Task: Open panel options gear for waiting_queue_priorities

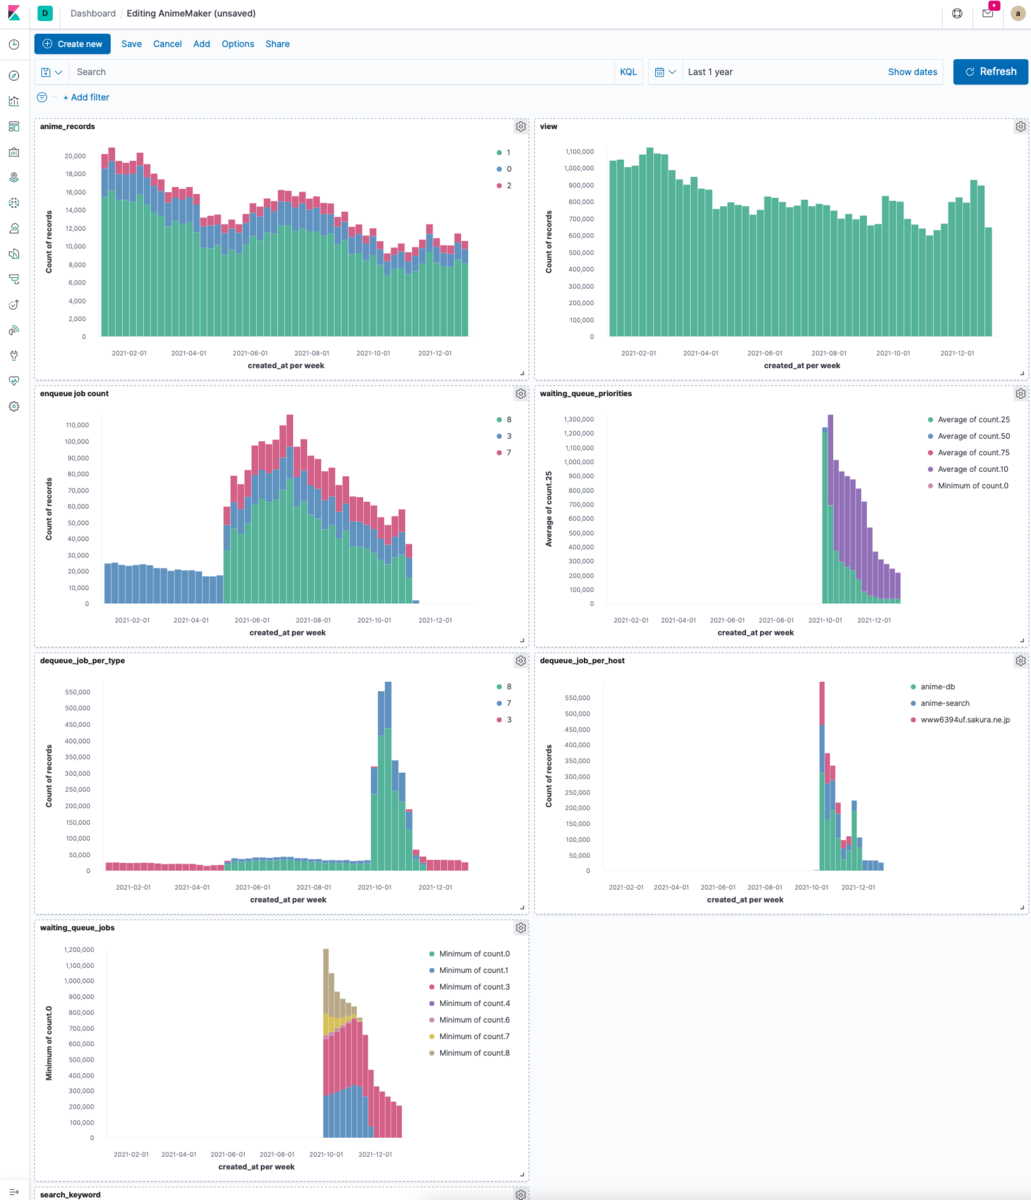Action: [x=1020, y=393]
